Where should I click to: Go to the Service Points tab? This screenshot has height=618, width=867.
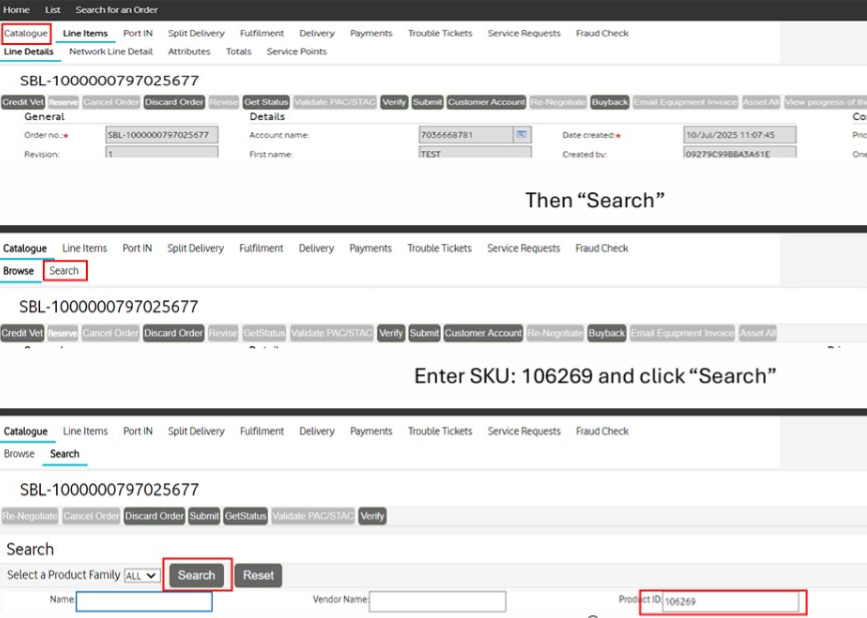click(x=296, y=51)
